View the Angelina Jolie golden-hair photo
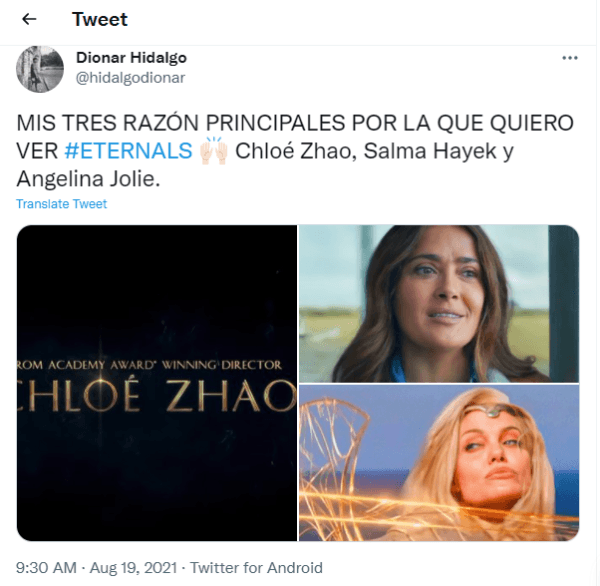 pyautogui.click(x=439, y=463)
